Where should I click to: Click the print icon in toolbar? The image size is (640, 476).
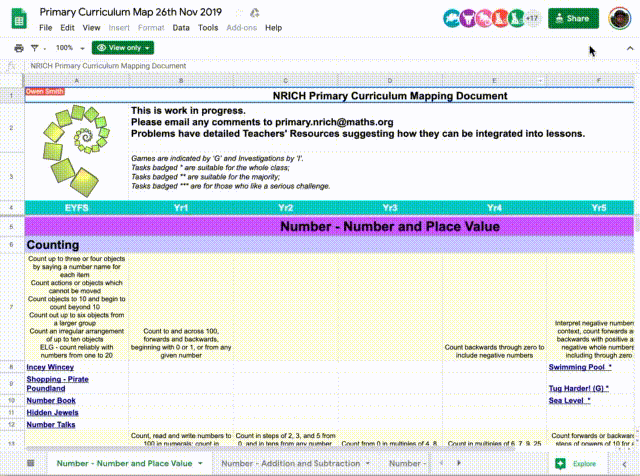19,47
